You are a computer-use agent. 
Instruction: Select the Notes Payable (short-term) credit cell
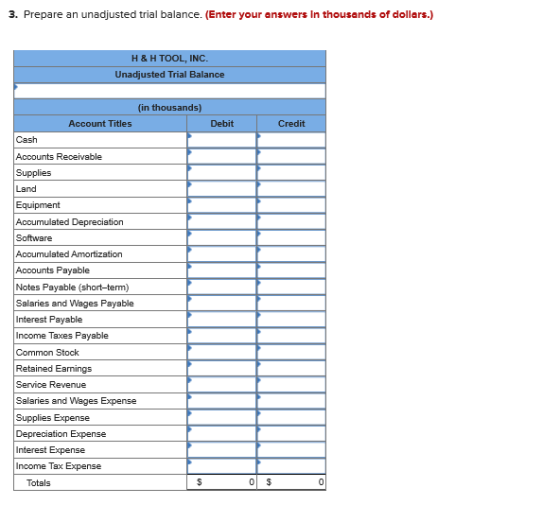coord(291,287)
